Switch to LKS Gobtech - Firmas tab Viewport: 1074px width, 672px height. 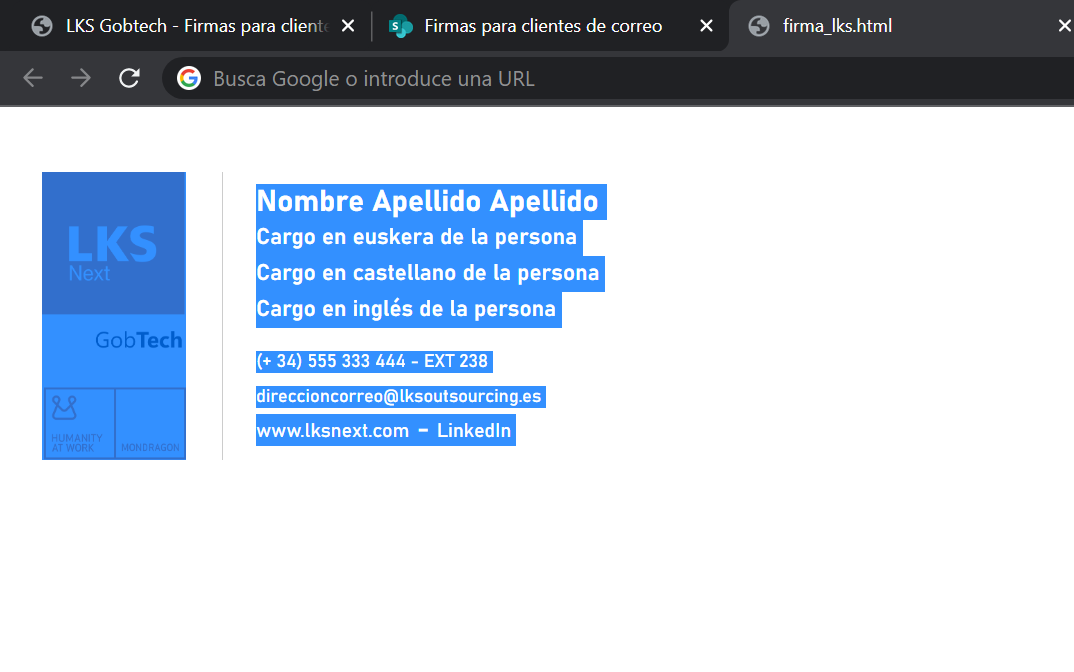pyautogui.click(x=197, y=26)
